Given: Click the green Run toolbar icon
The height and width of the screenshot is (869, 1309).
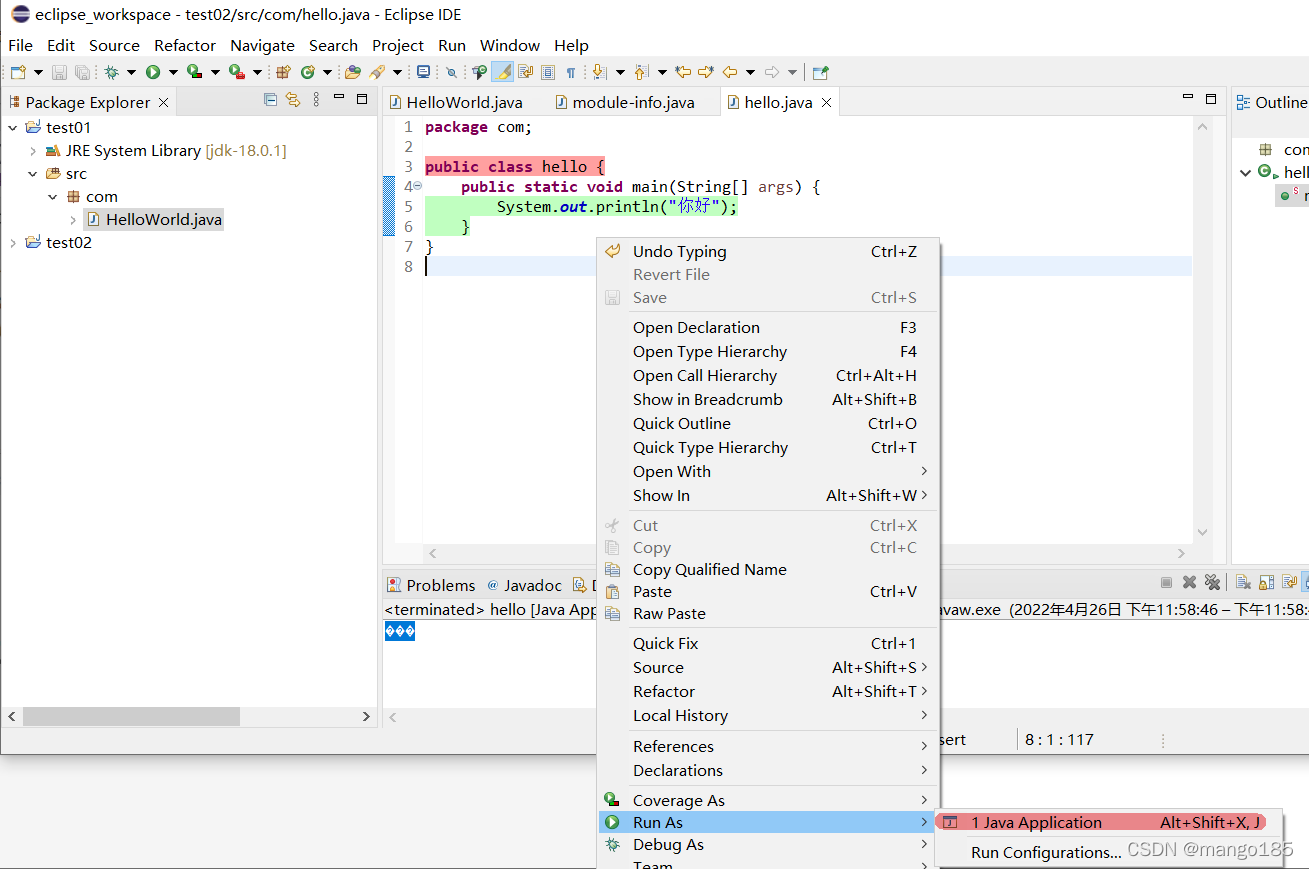Looking at the screenshot, I should click(153, 72).
